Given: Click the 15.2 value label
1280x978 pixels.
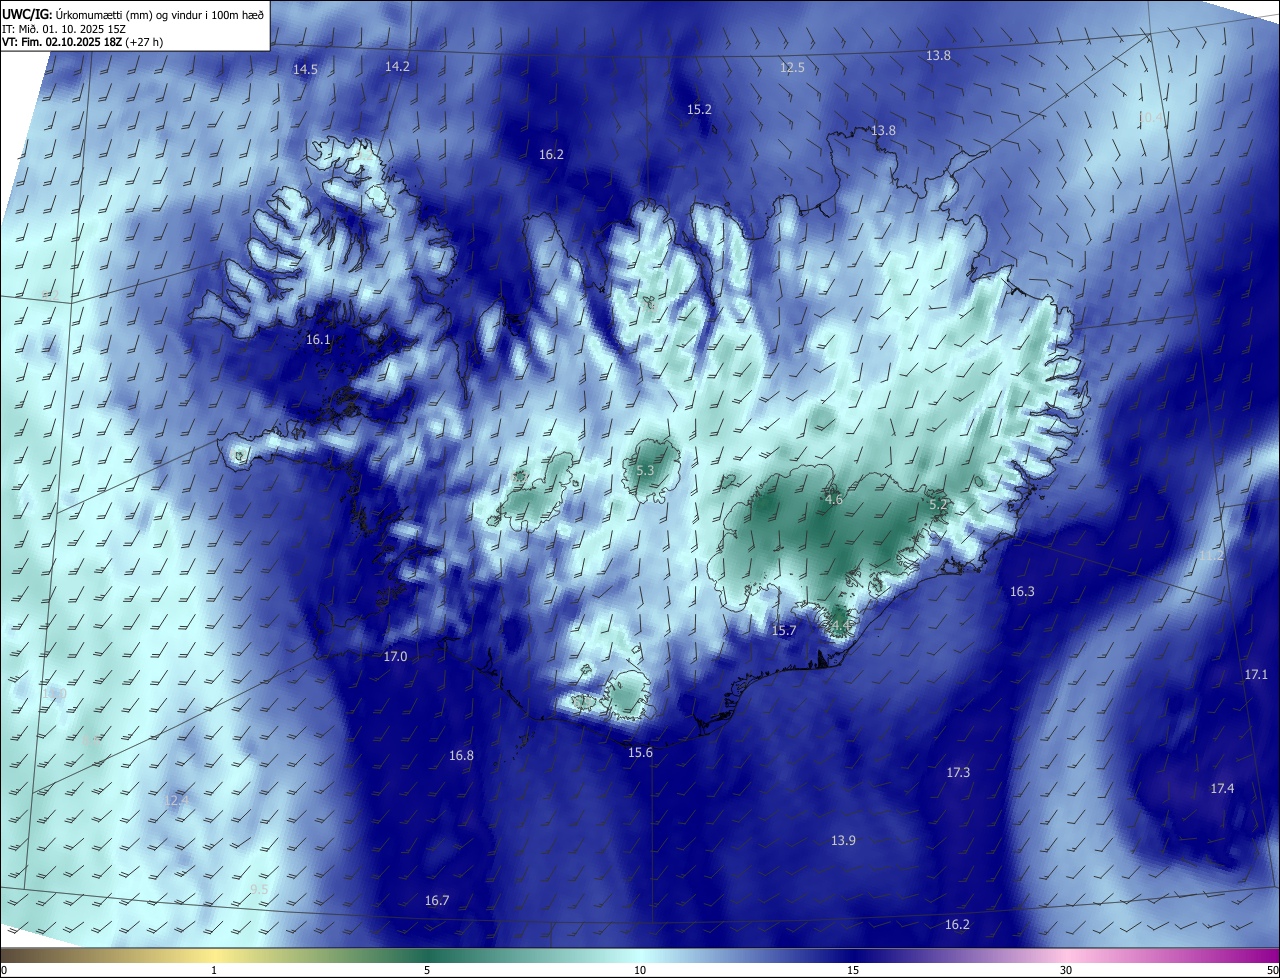Looking at the screenshot, I should click(699, 109).
